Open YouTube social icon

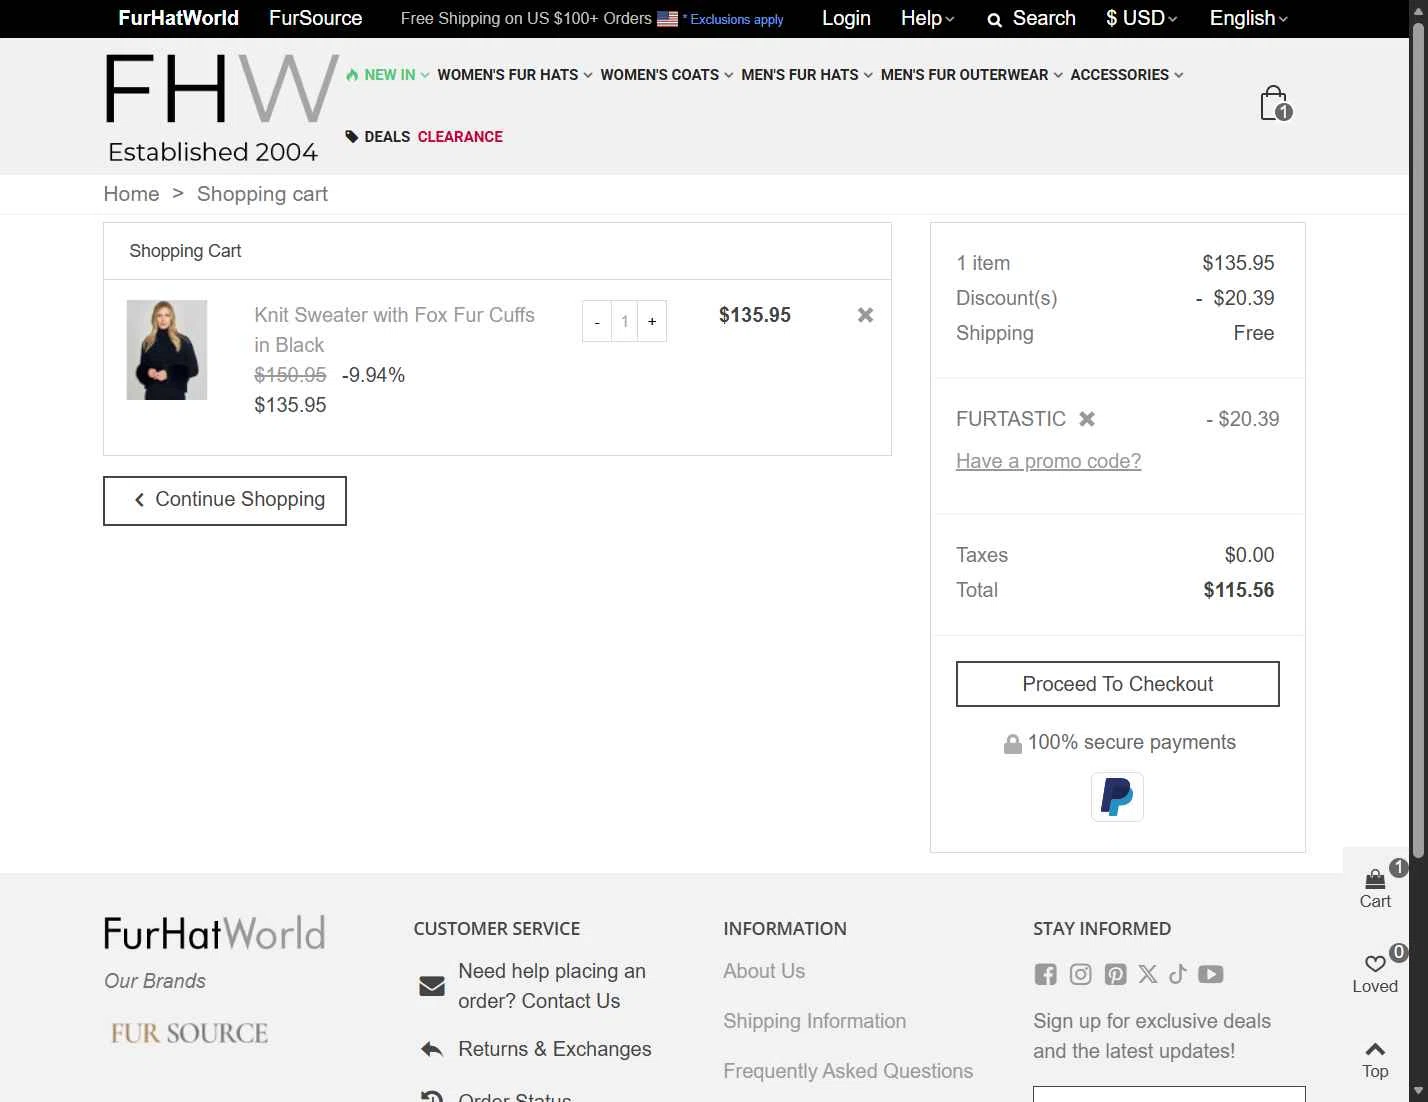point(1211,974)
